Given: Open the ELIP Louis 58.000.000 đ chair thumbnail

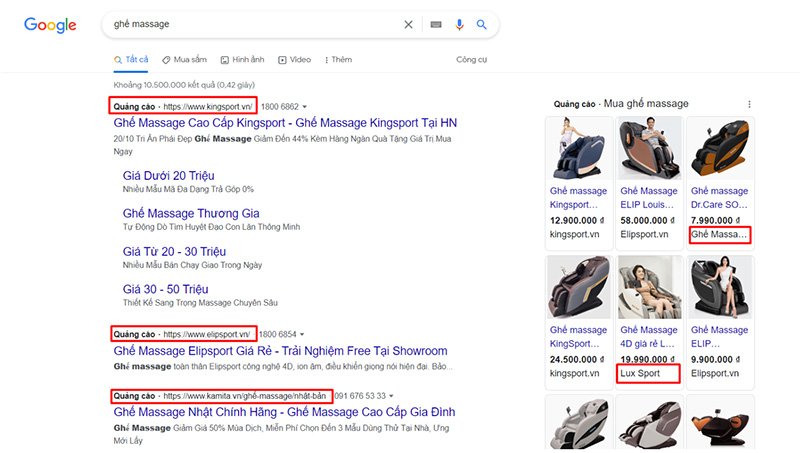Looking at the screenshot, I should click(649, 148).
